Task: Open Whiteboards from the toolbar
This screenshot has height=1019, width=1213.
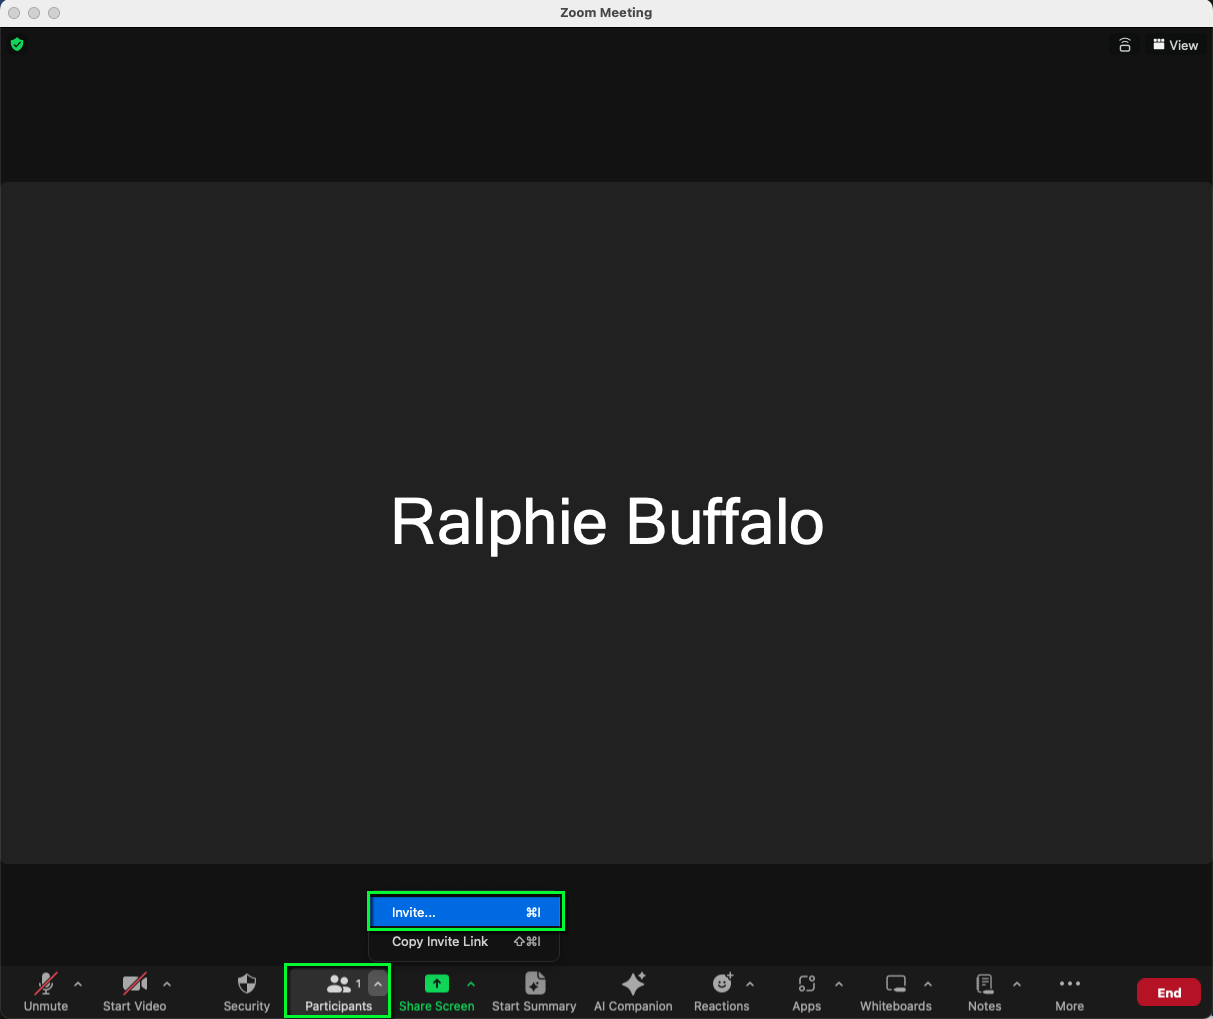Action: tap(896, 984)
